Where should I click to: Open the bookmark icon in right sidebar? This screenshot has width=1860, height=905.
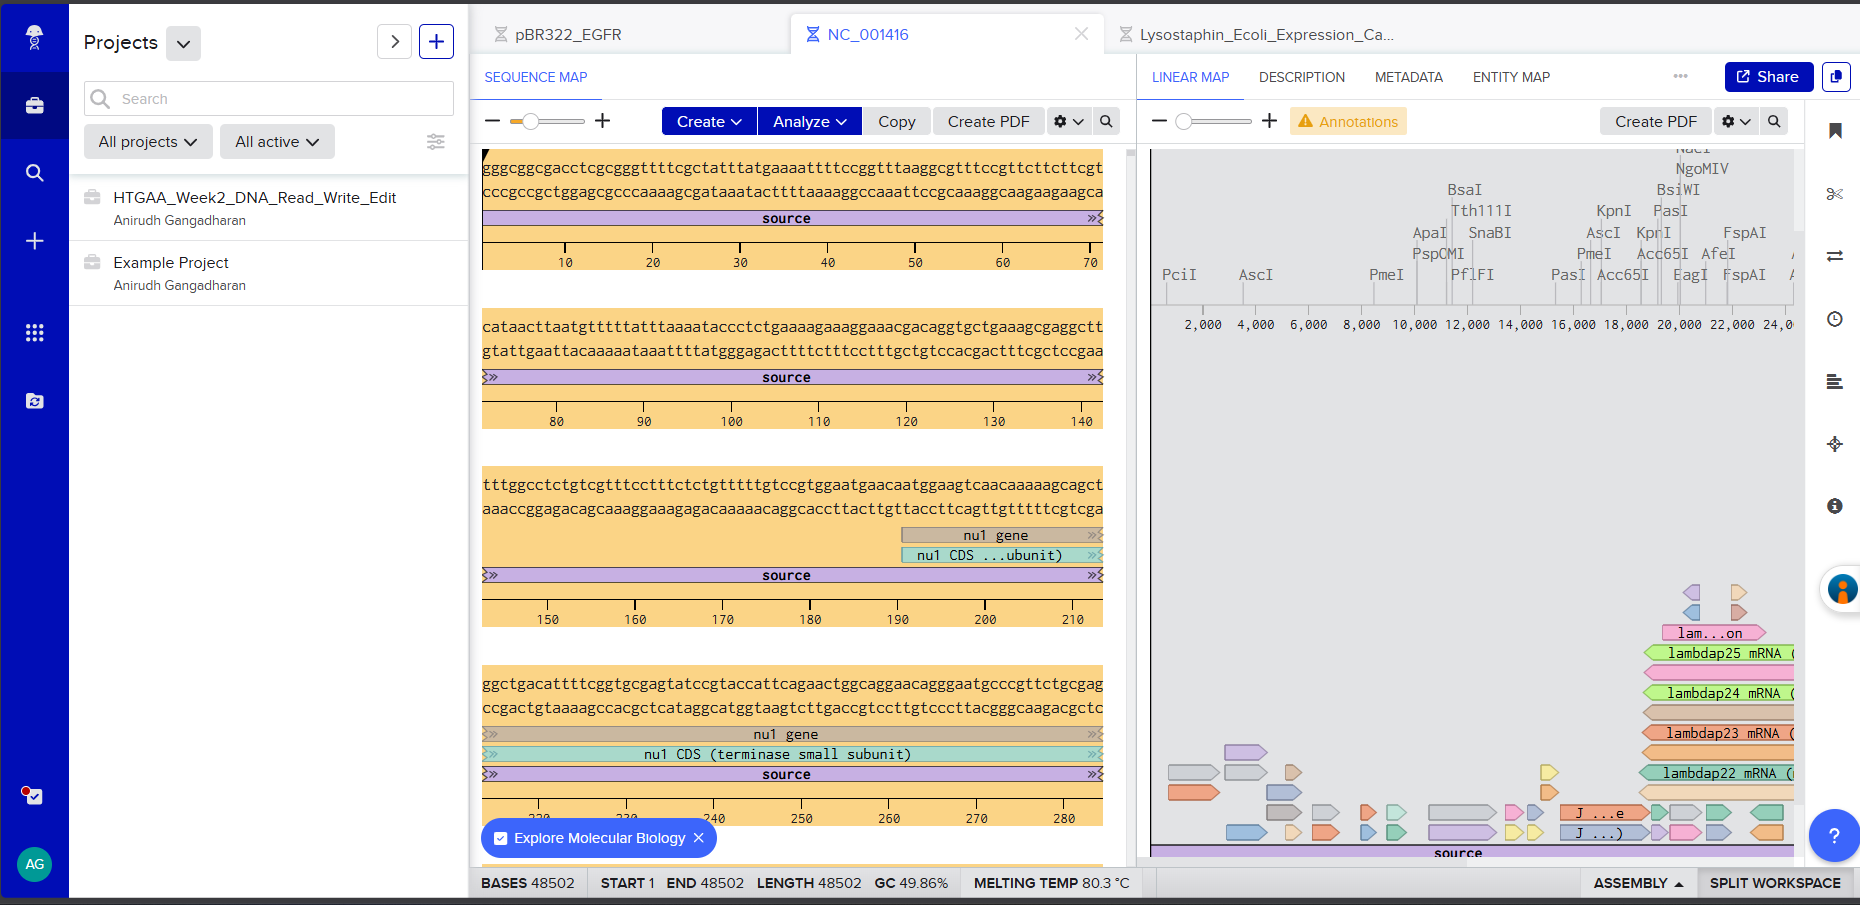tap(1834, 131)
